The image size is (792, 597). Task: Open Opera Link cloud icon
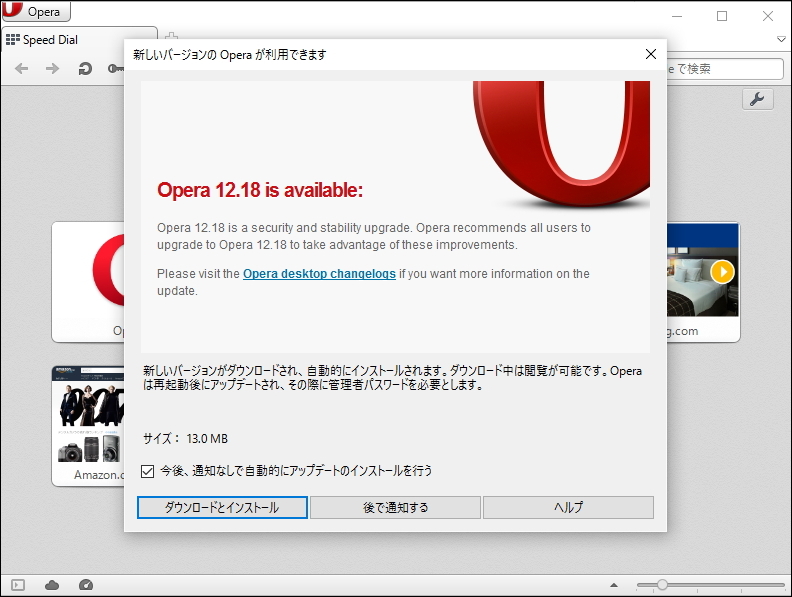click(x=52, y=585)
